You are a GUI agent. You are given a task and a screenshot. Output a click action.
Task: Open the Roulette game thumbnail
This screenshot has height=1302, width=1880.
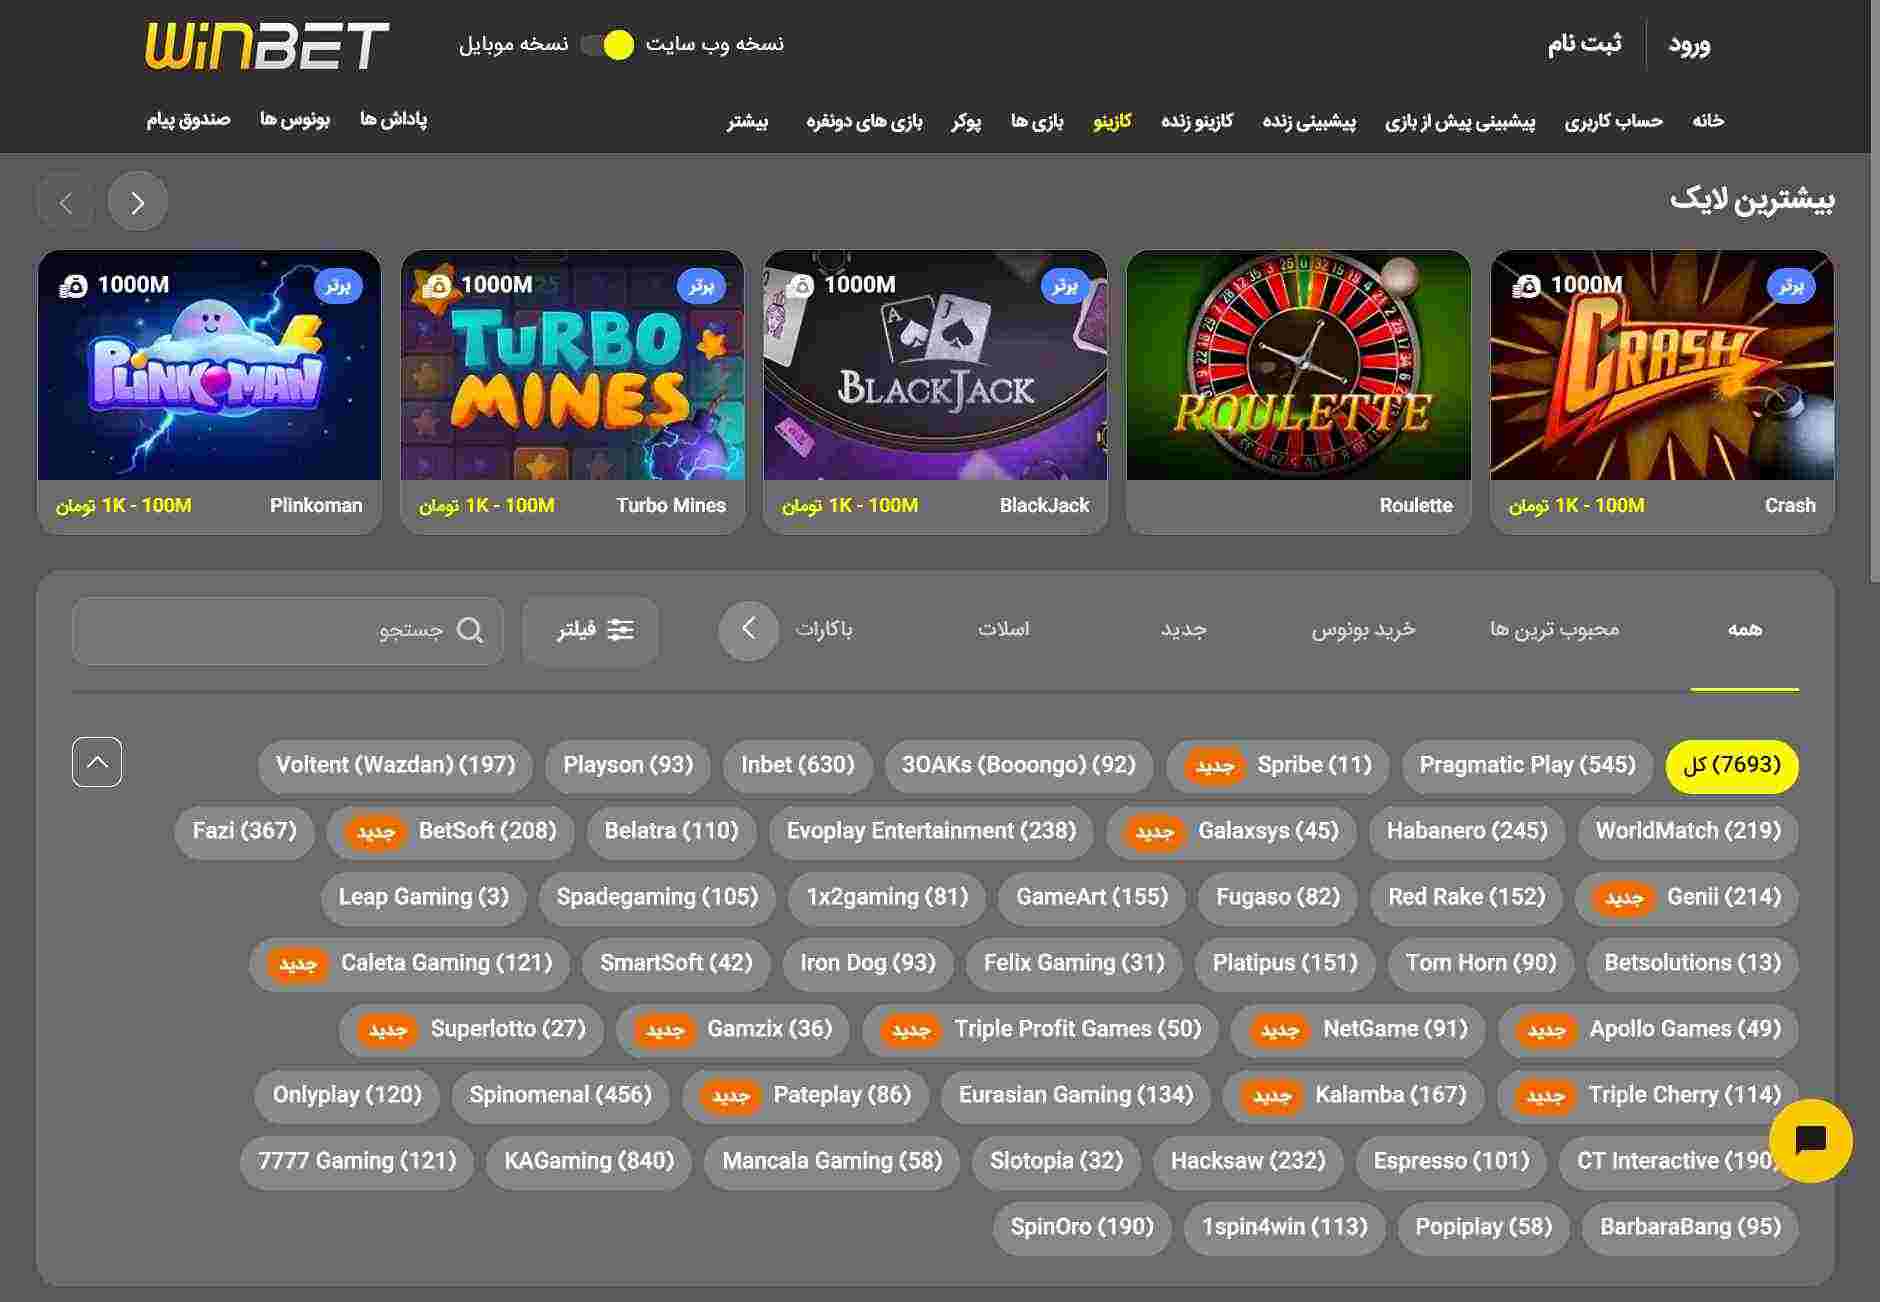(x=1298, y=366)
